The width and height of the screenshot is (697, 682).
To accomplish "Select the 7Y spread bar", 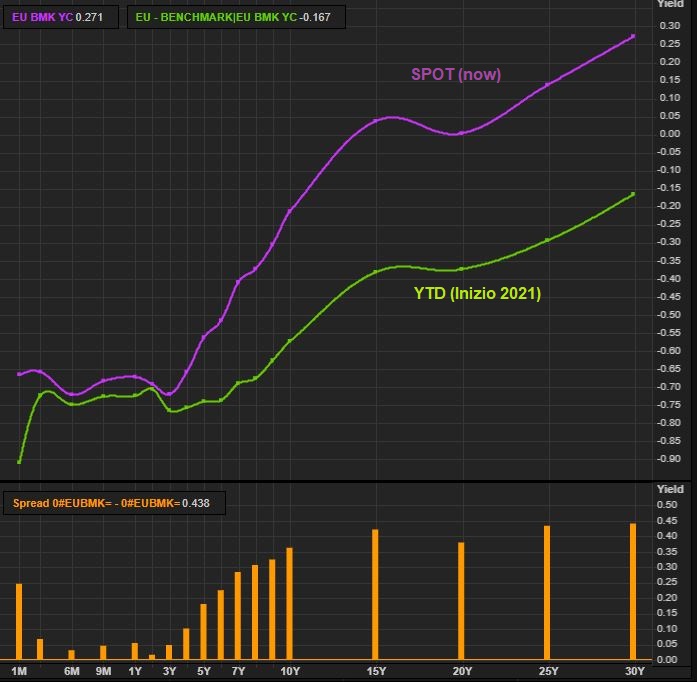I will (x=238, y=616).
